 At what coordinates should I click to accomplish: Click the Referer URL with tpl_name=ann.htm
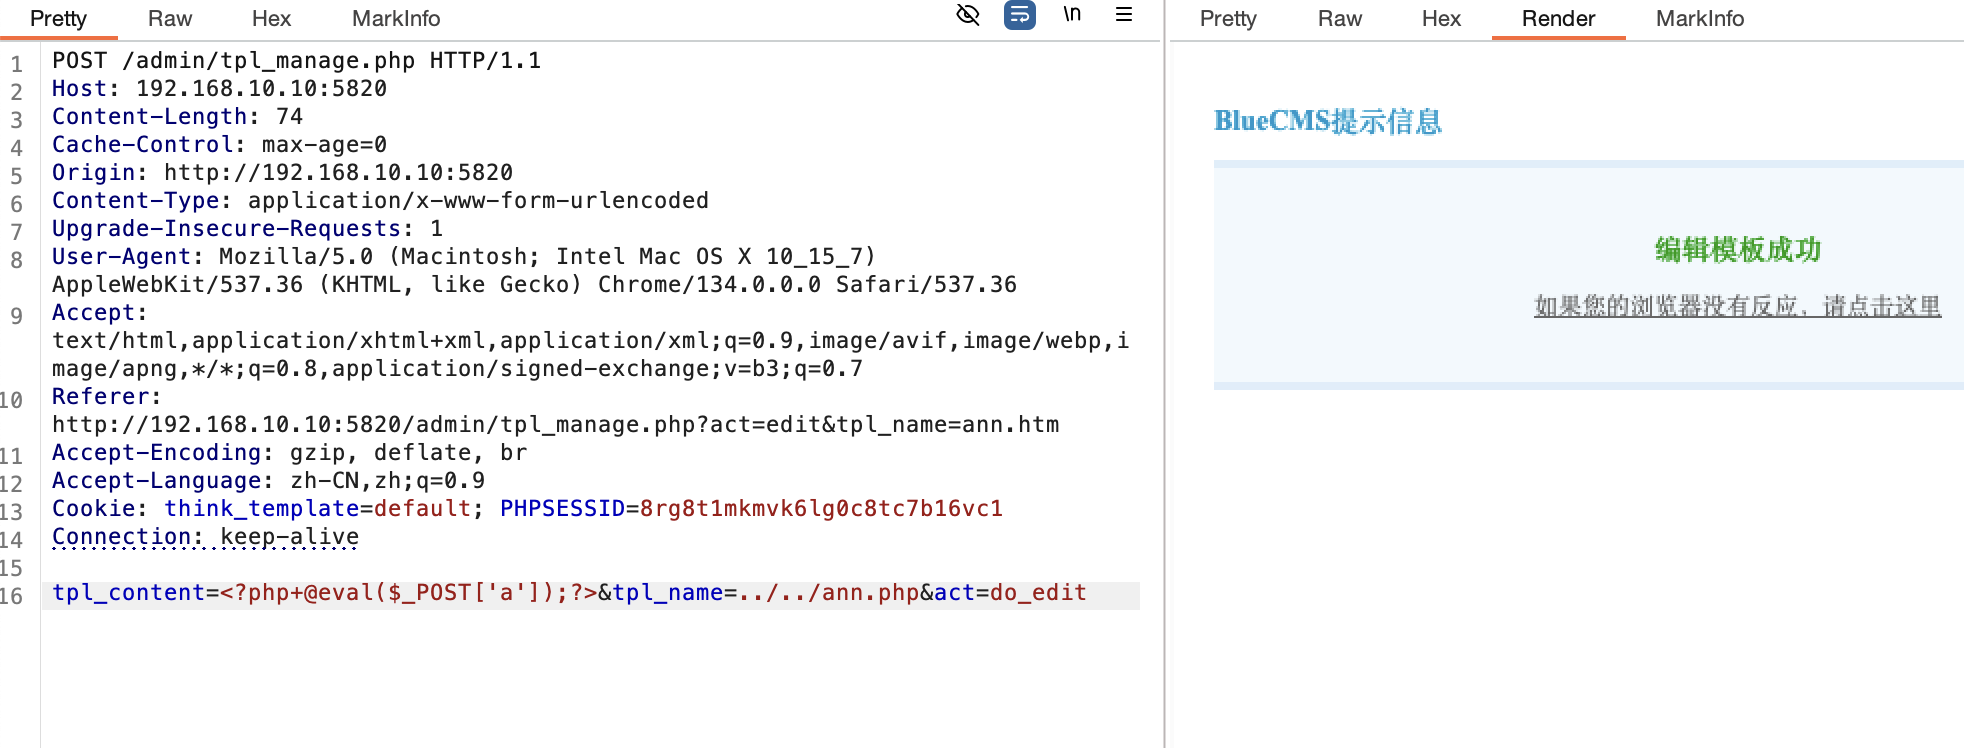pyautogui.click(x=555, y=425)
